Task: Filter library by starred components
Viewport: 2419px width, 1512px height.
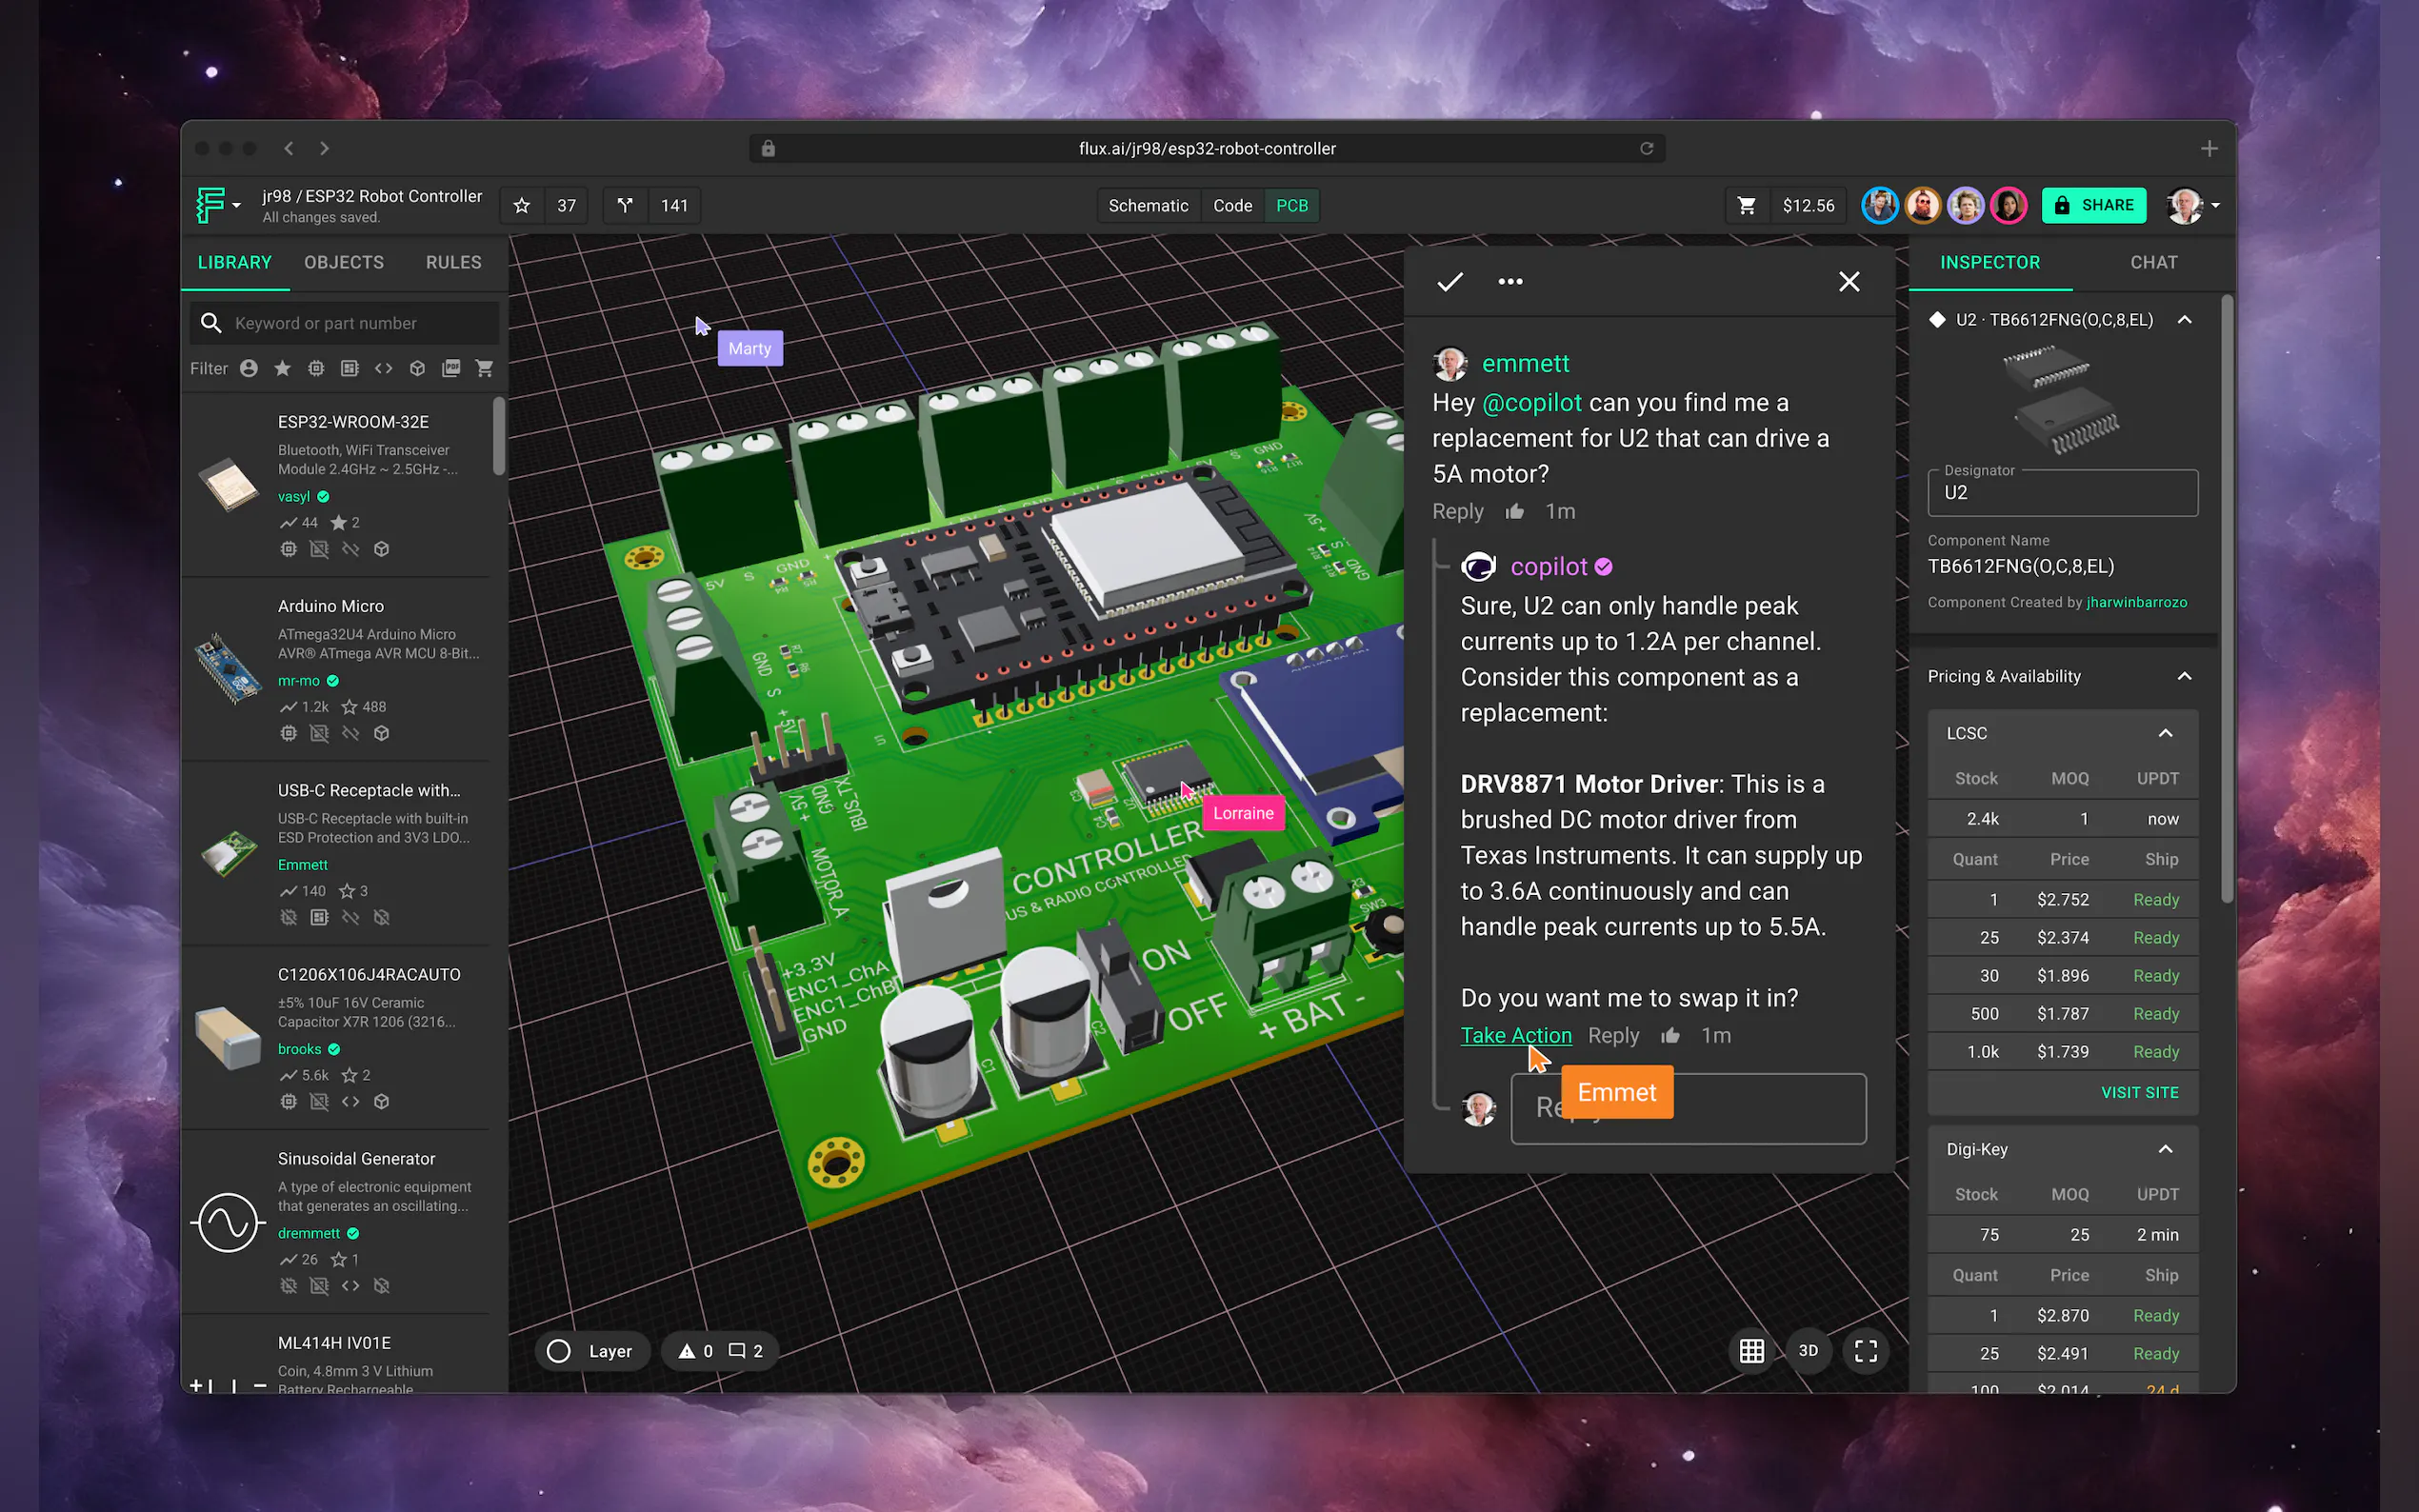Action: pyautogui.click(x=282, y=368)
